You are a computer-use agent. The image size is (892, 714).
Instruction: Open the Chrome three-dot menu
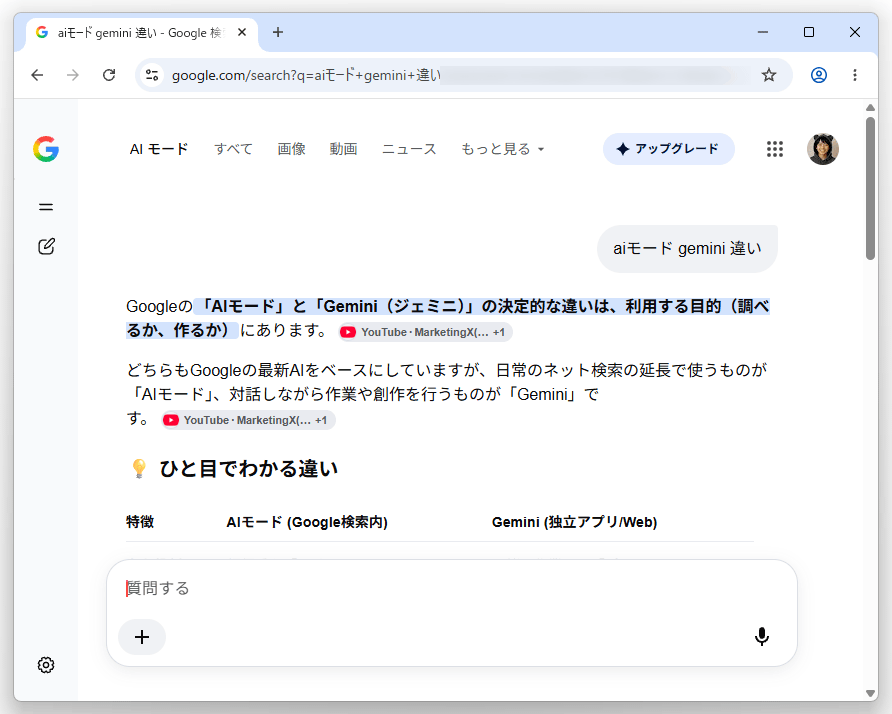point(854,75)
